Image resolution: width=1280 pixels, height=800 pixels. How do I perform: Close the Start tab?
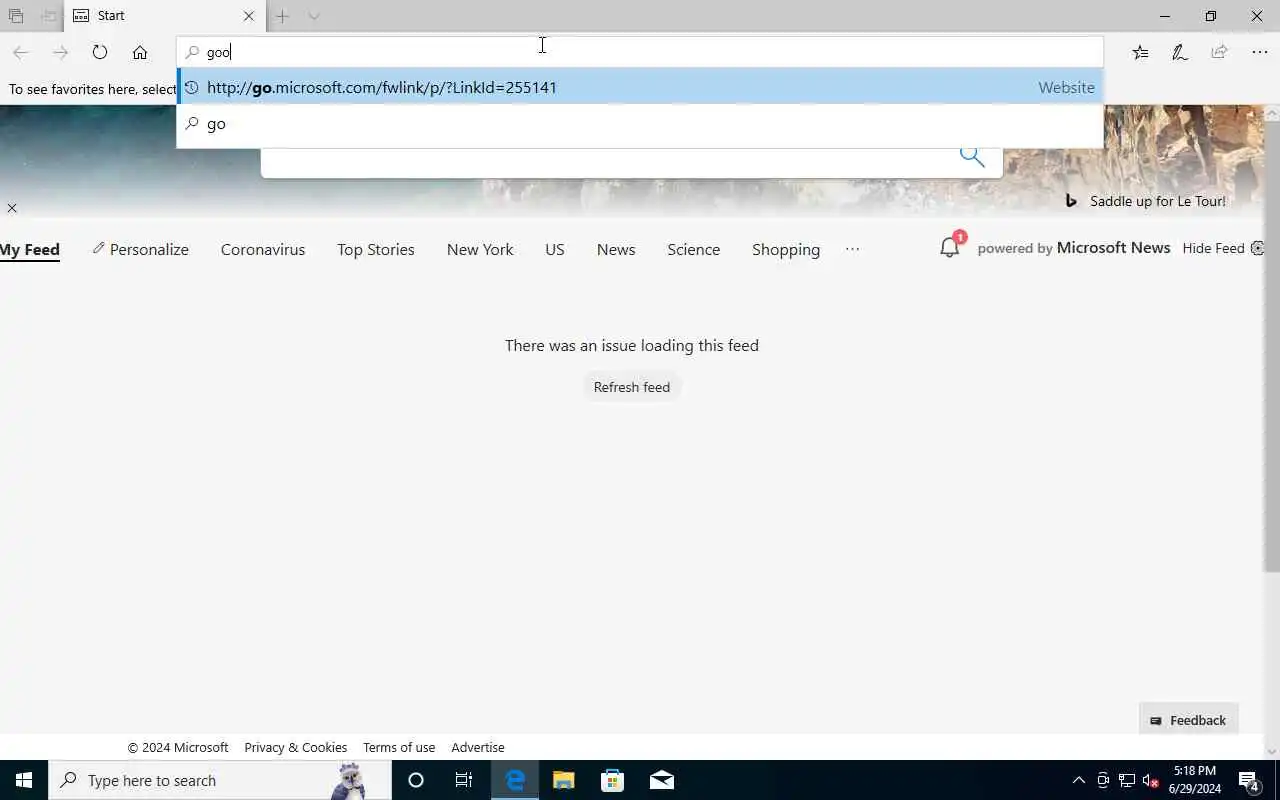249,16
